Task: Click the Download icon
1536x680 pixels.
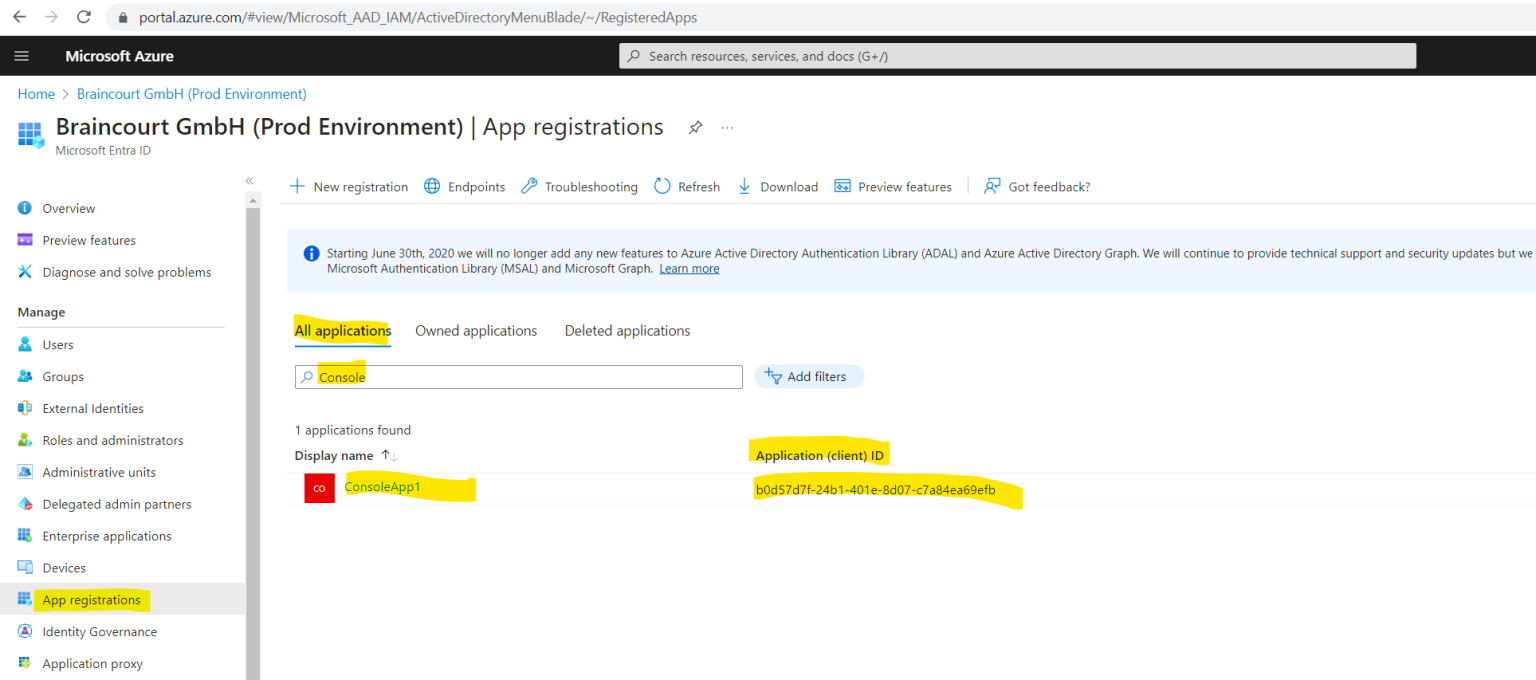Action: click(778, 186)
